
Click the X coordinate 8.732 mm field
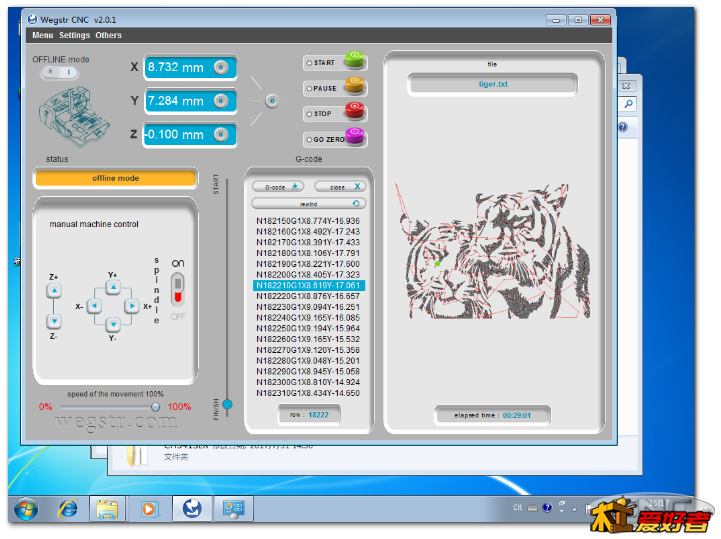click(x=190, y=68)
